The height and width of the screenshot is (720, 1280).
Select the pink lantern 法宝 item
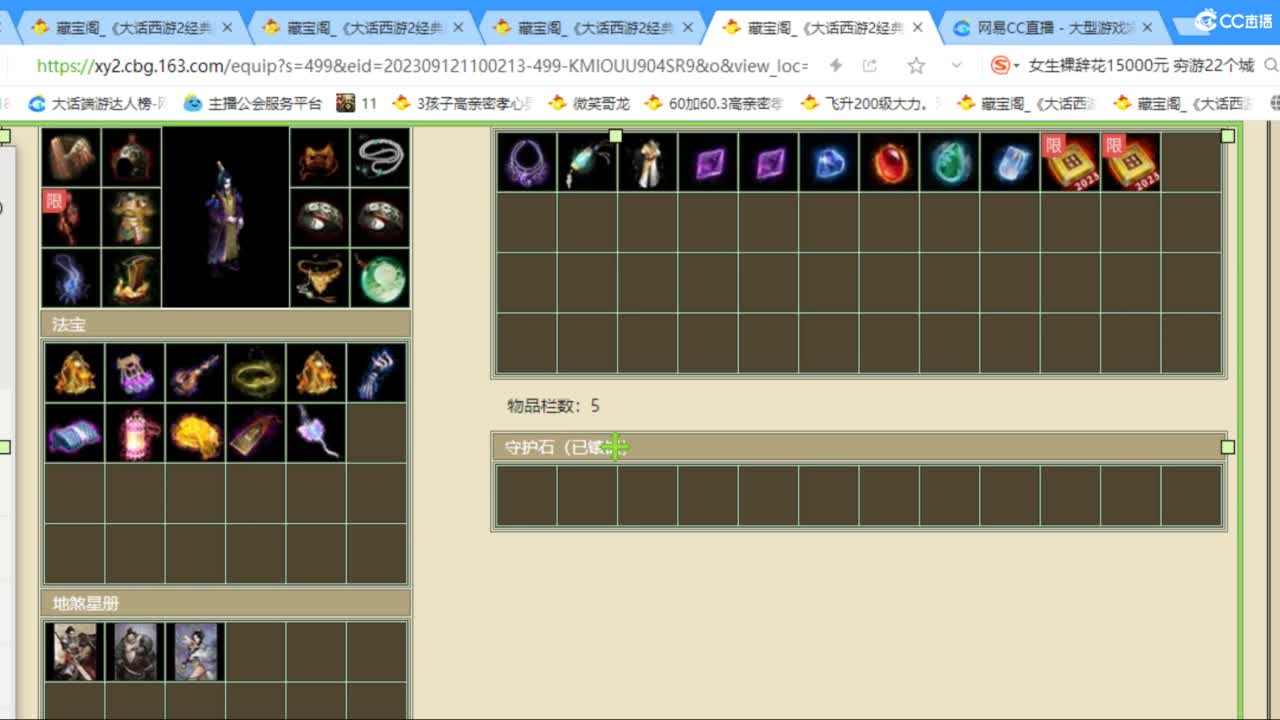click(x=135, y=433)
